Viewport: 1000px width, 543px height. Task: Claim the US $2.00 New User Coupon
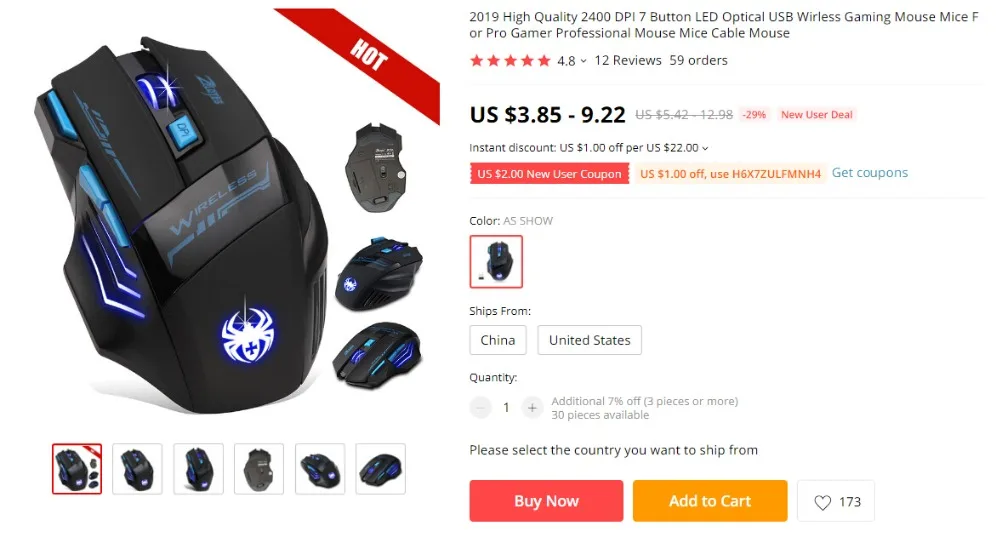(x=549, y=174)
